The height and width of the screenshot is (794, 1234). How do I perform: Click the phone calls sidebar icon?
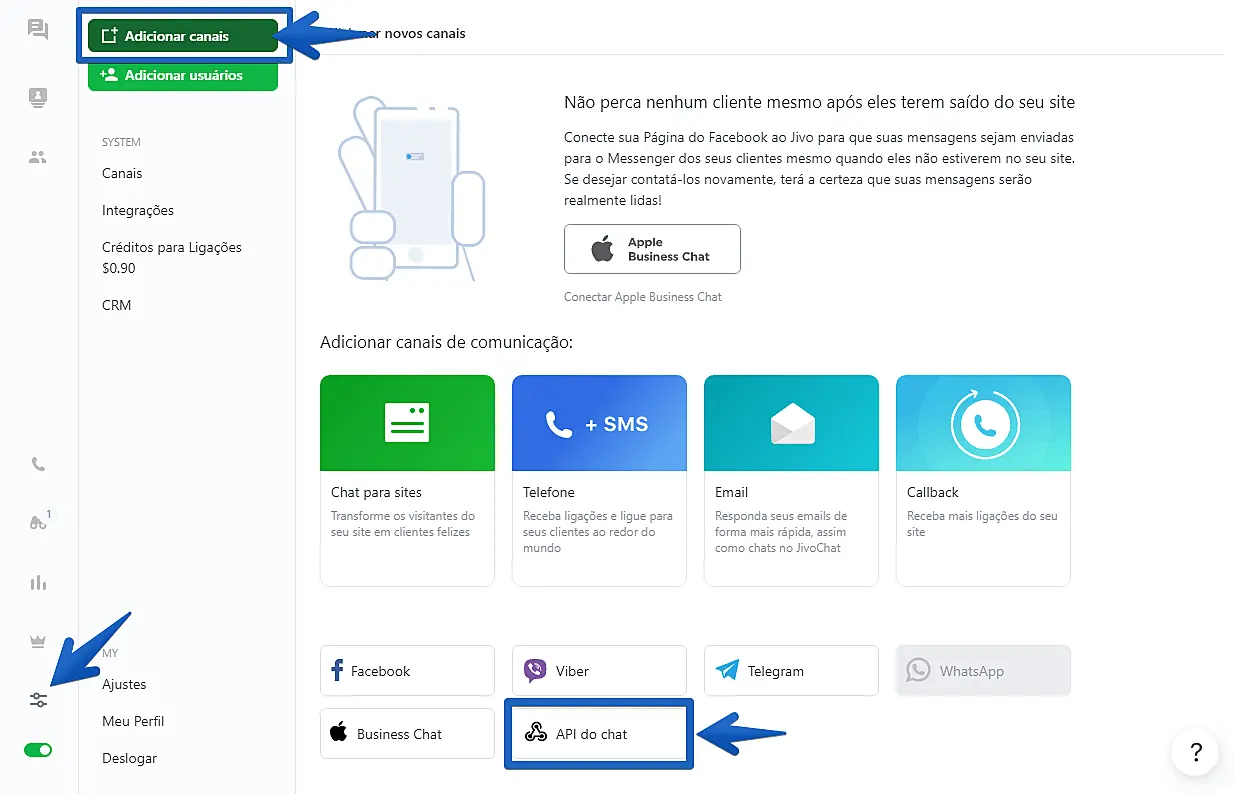[38, 464]
